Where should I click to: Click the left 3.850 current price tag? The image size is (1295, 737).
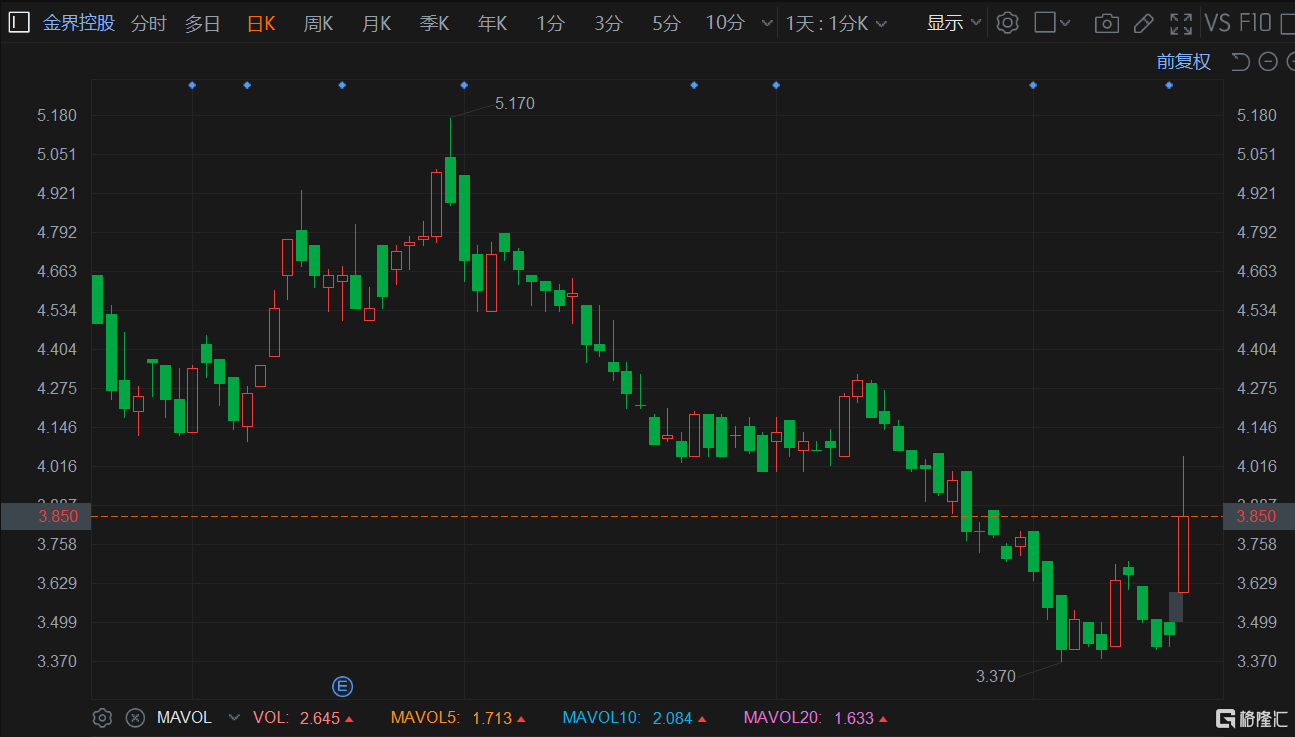(x=46, y=516)
